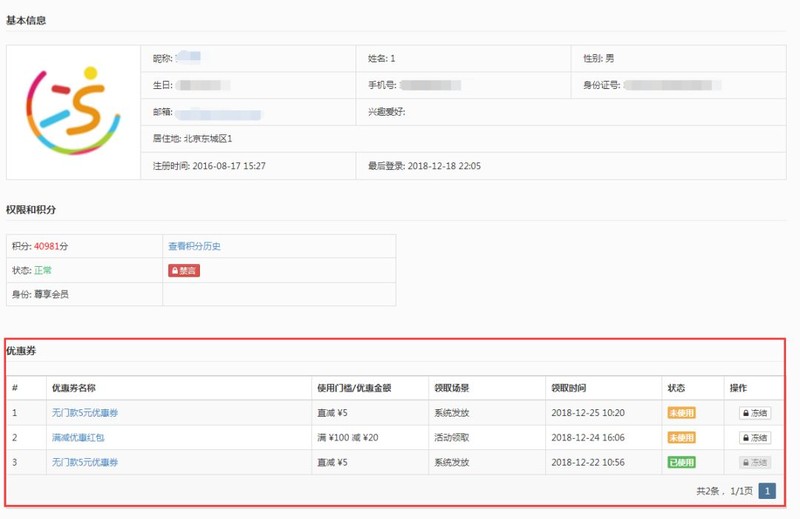Open first 无门款5元优惠券 coupon link
The image size is (800, 519).
click(85, 412)
